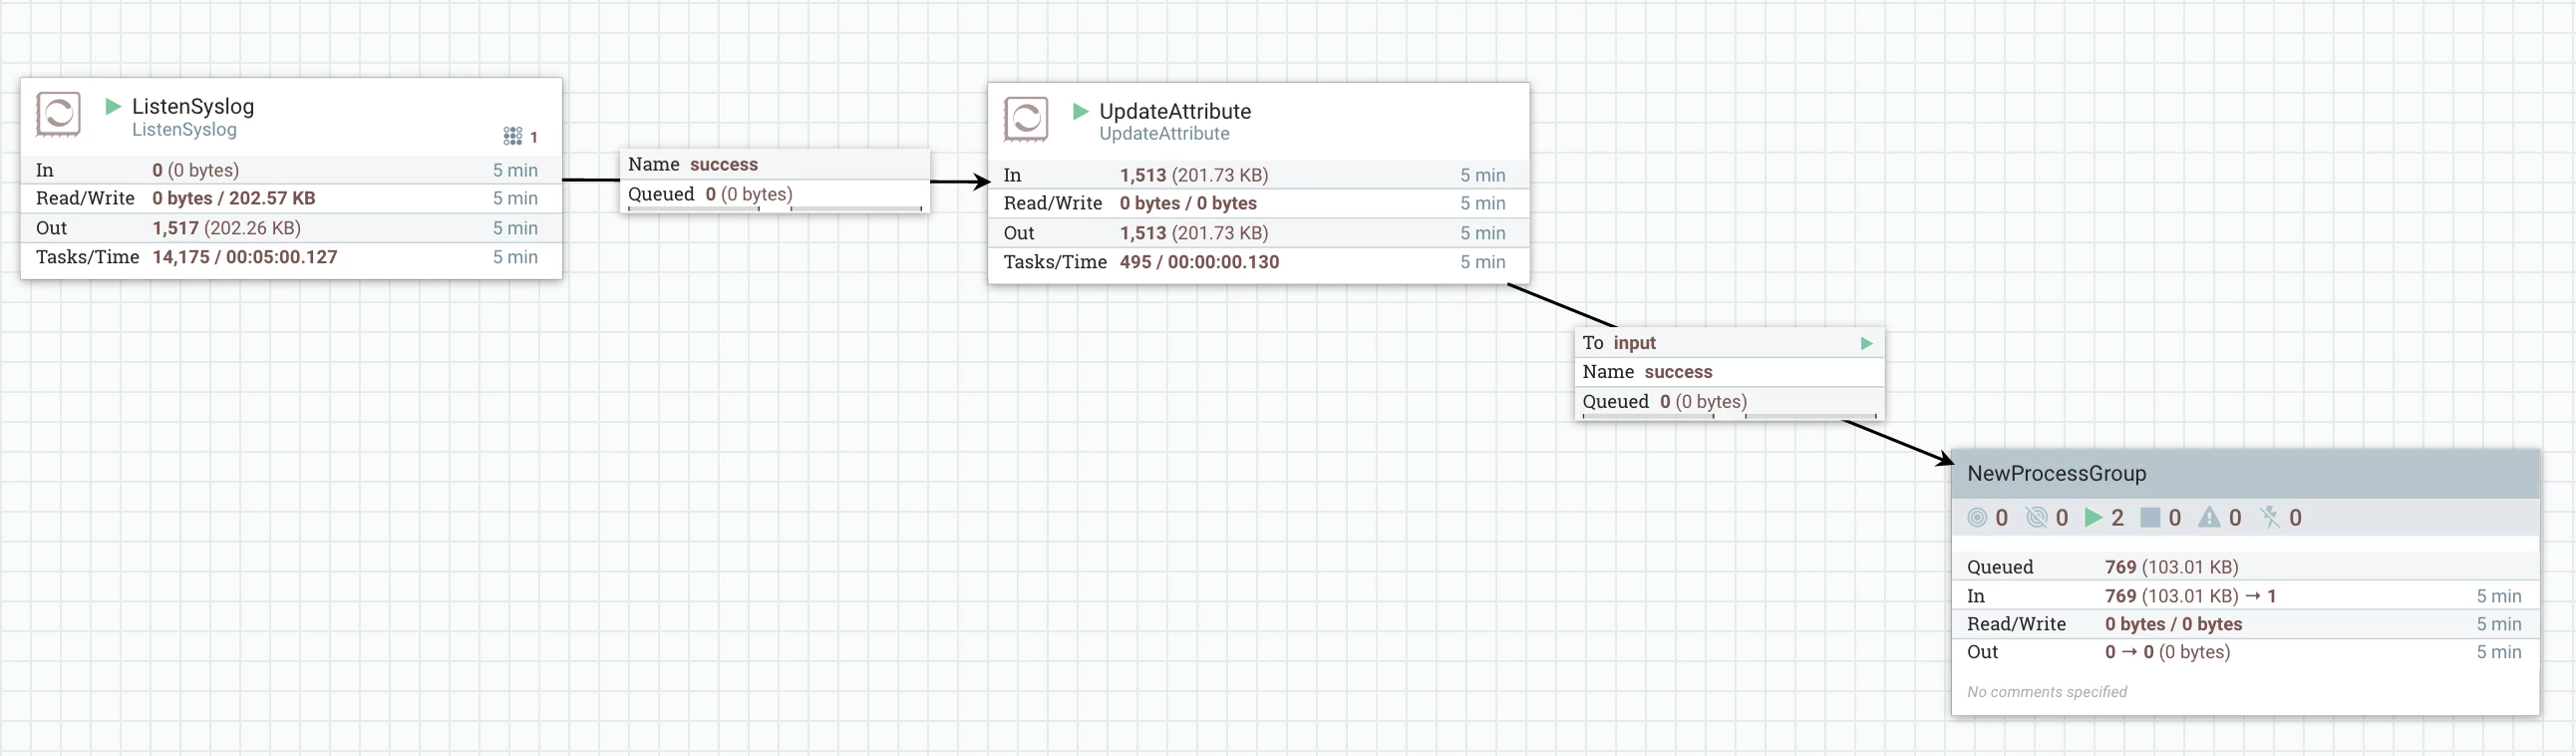This screenshot has height=756, width=2576.
Task: Click the ListenSyslog active threads icon
Action: [x=513, y=136]
